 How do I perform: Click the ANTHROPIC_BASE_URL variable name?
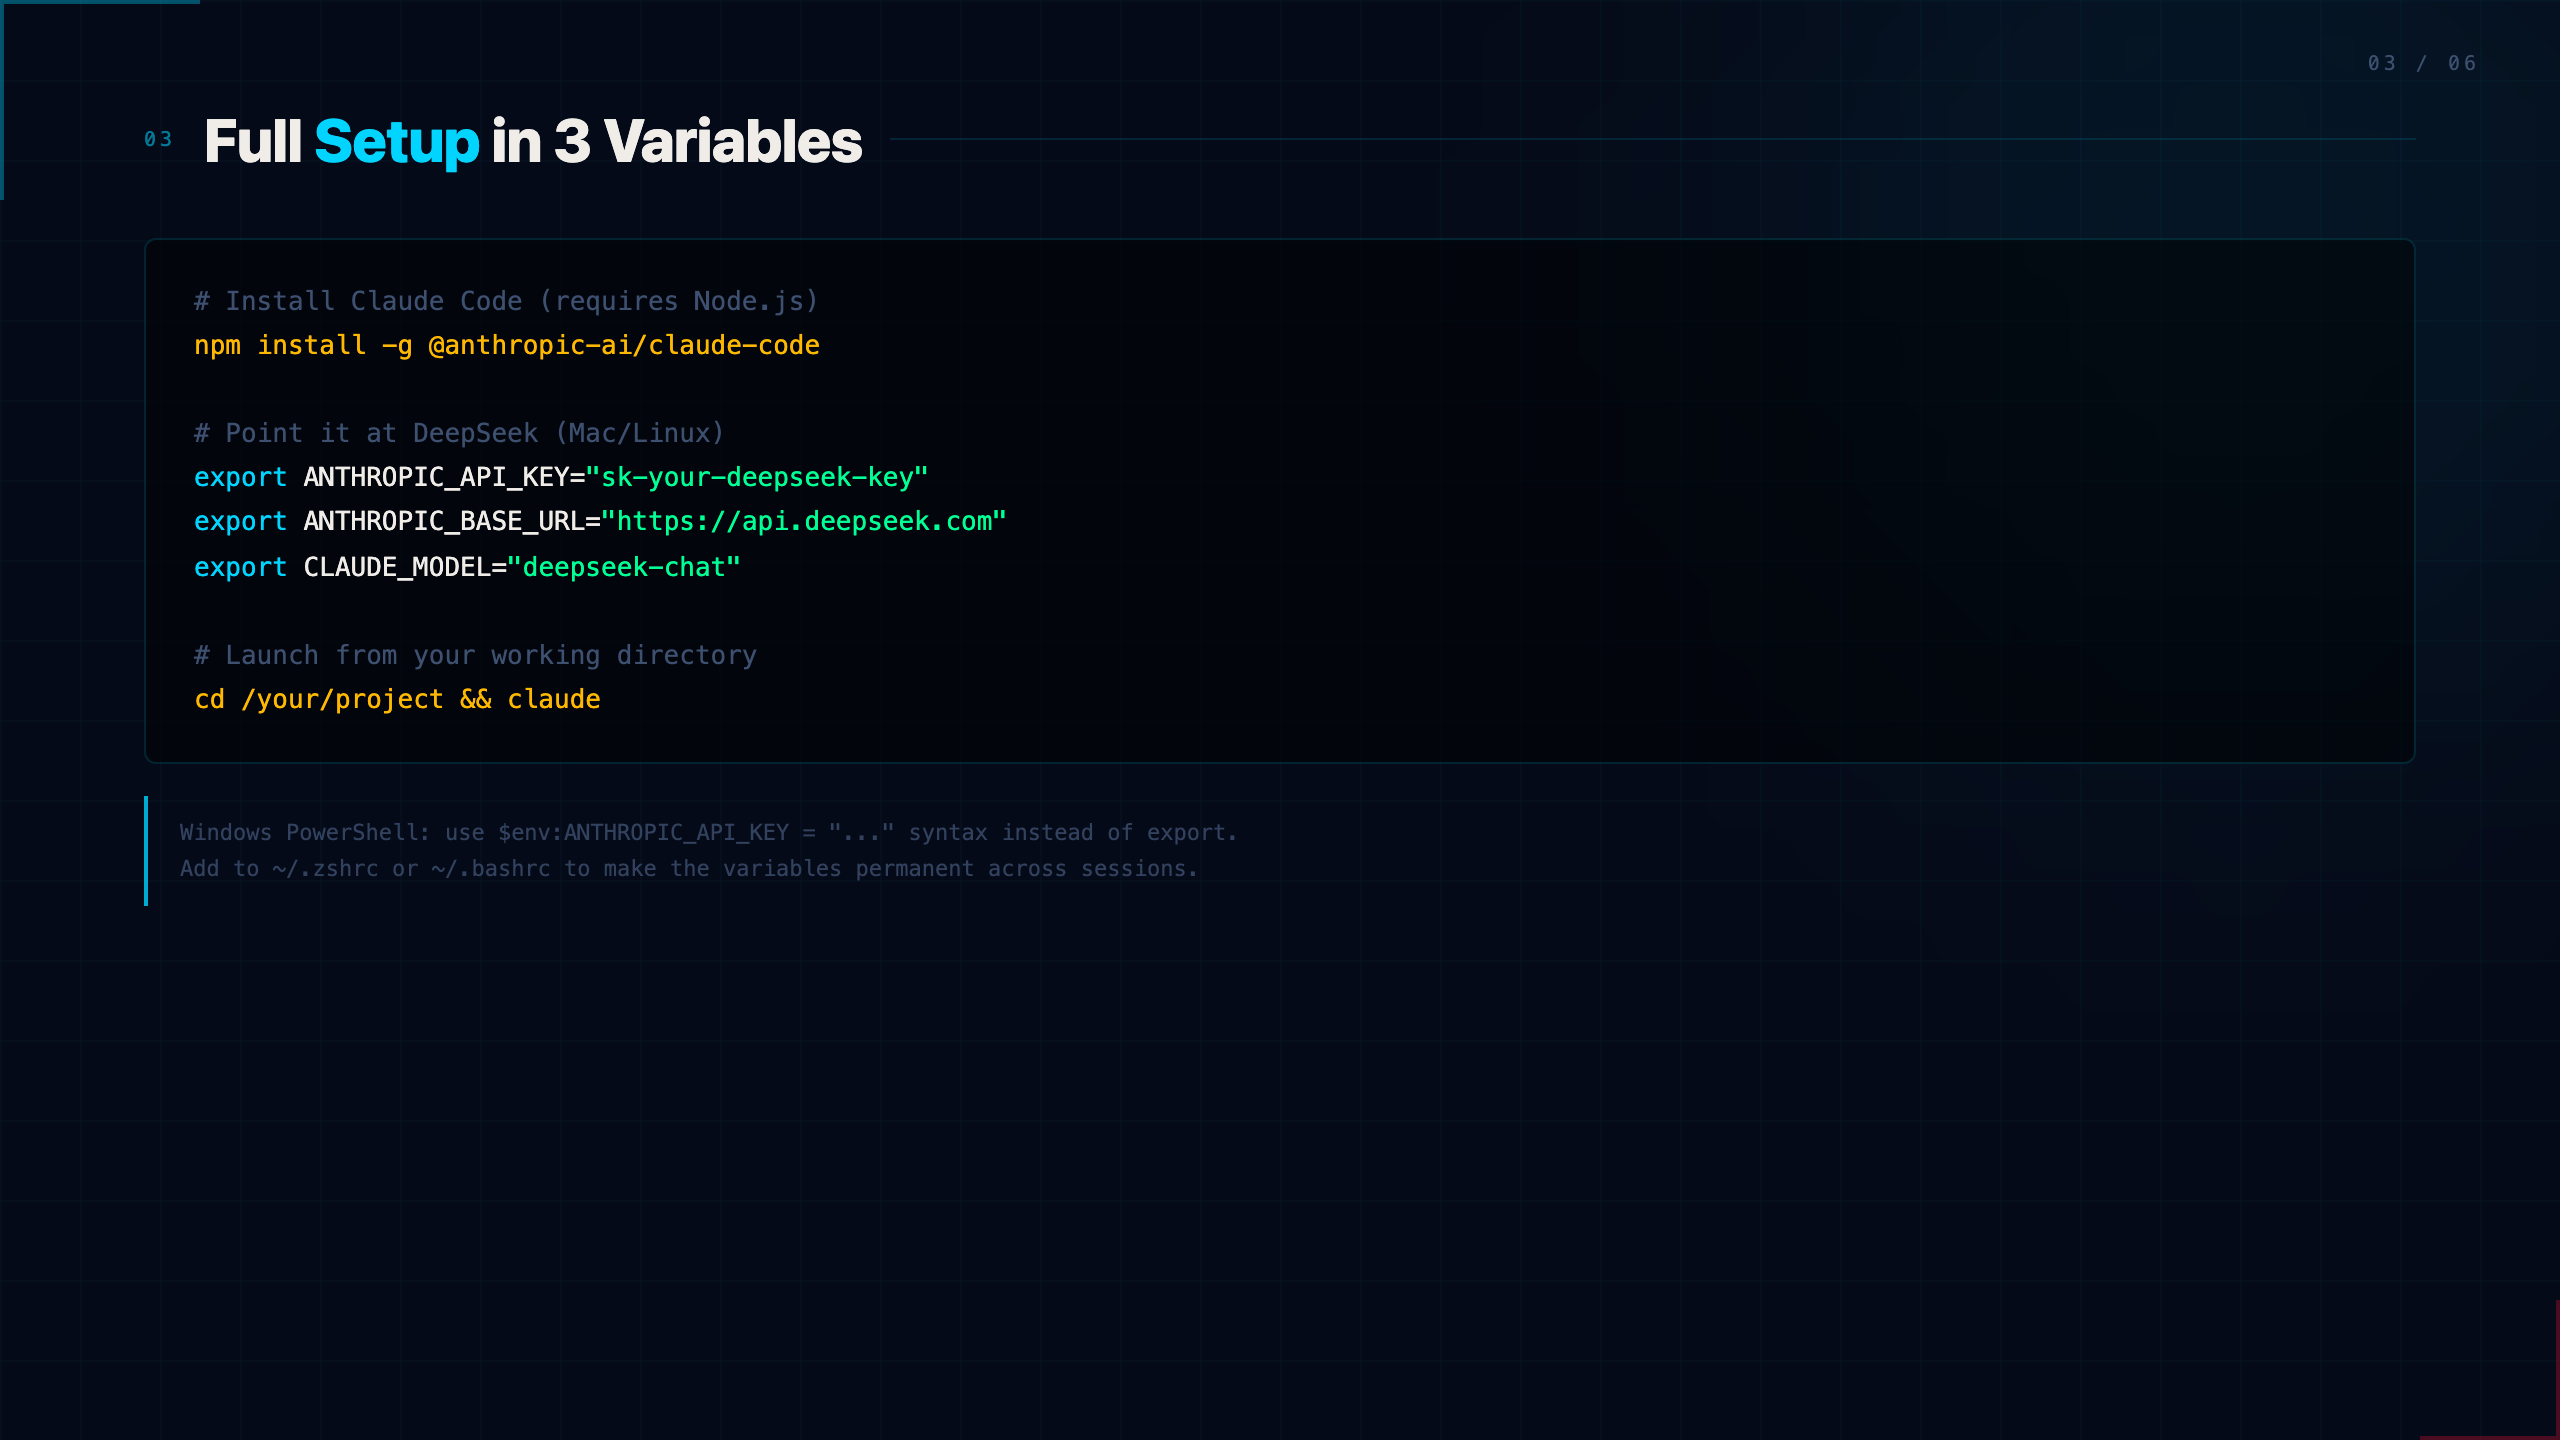click(444, 521)
